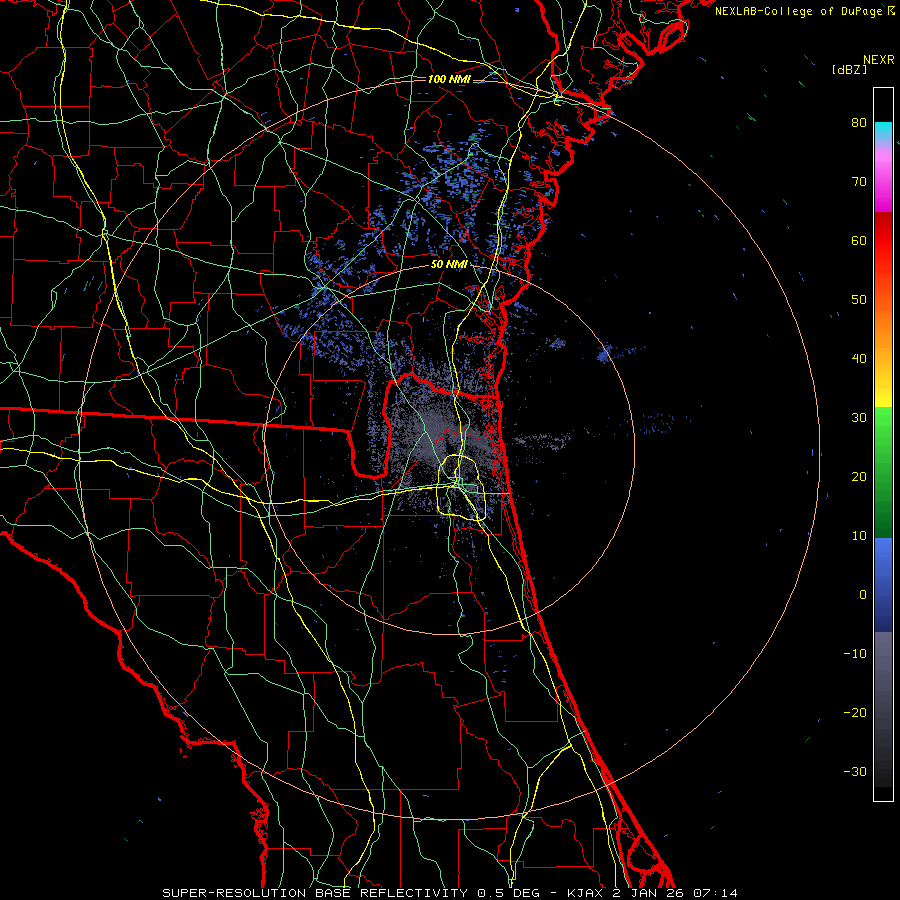Click the -10 dBZ value on the legend
The height and width of the screenshot is (900, 900).
(x=855, y=654)
